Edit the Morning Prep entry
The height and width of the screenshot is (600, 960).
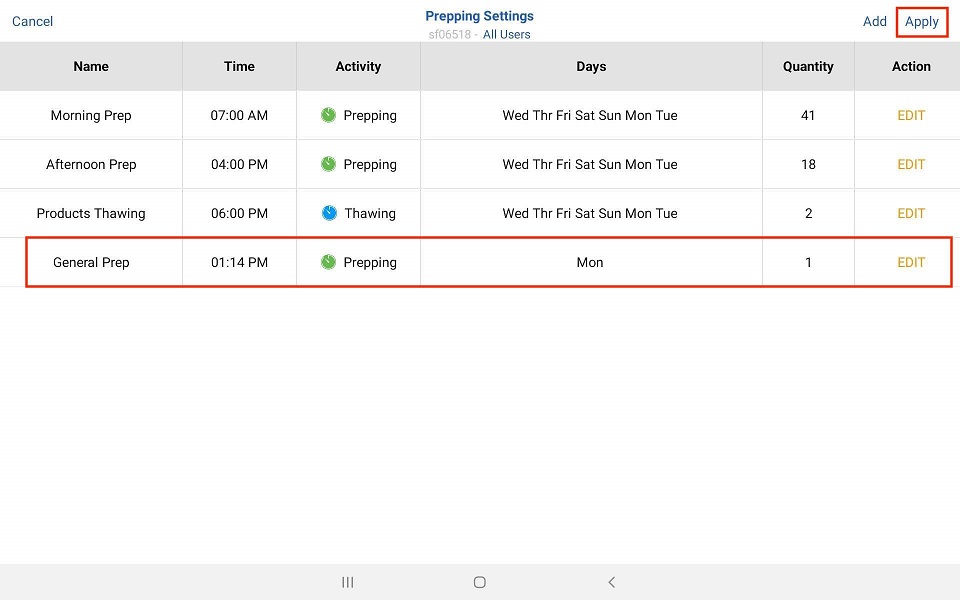pyautogui.click(x=910, y=115)
